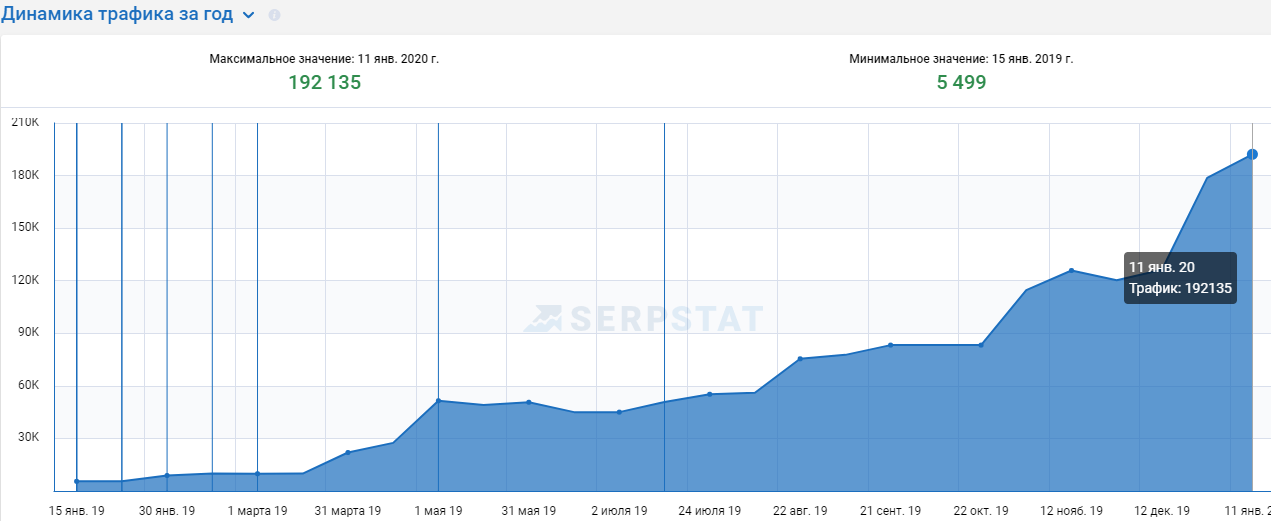Select the data point at 15 янв. 19
Screen dimensions: 1271x521
click(x=77, y=481)
